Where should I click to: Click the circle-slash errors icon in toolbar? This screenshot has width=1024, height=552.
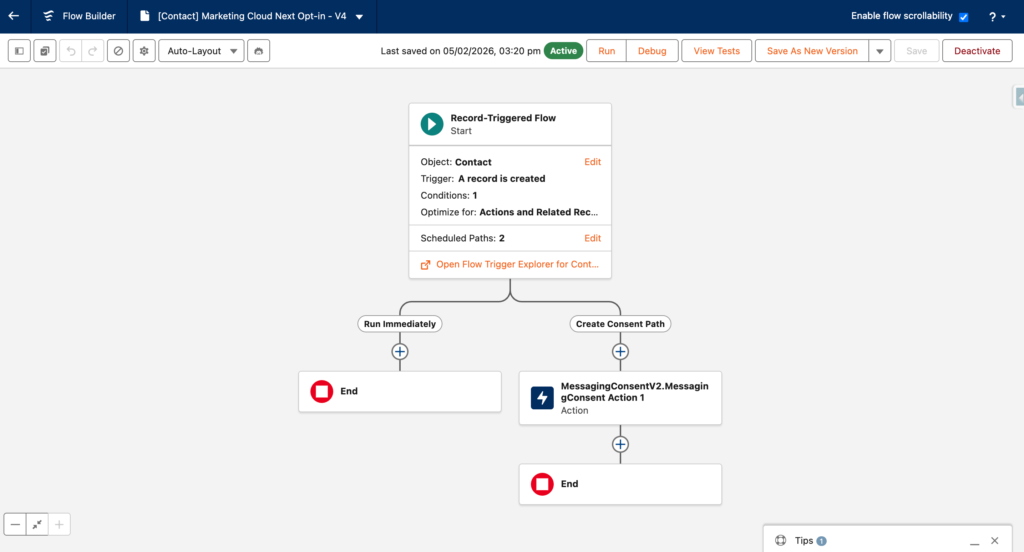(118, 51)
